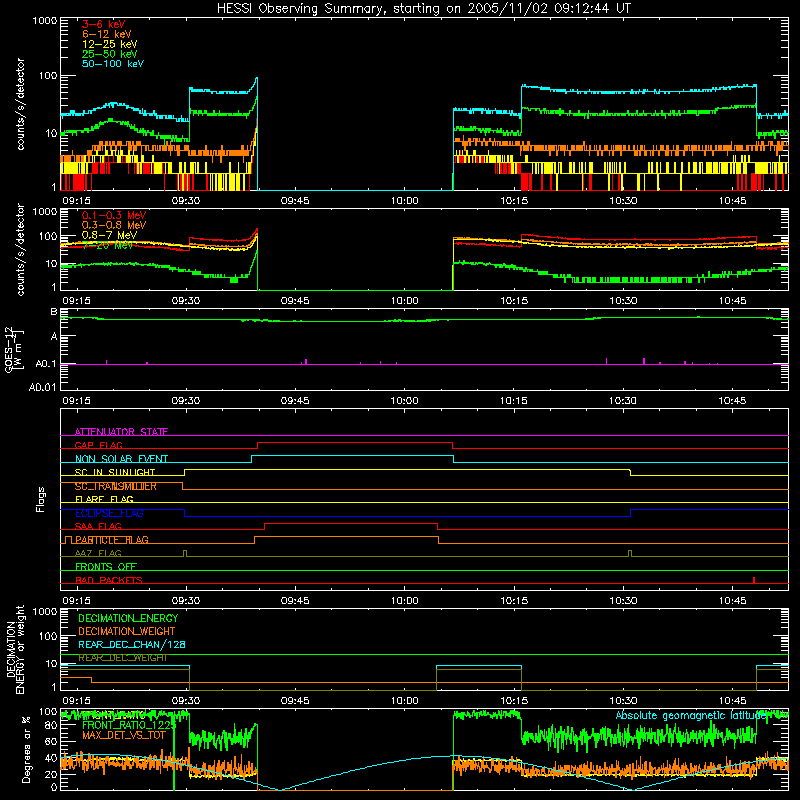Click the HESSI Observing Summary plot title
Image resolution: width=800 pixels, height=800 pixels.
pos(424,9)
